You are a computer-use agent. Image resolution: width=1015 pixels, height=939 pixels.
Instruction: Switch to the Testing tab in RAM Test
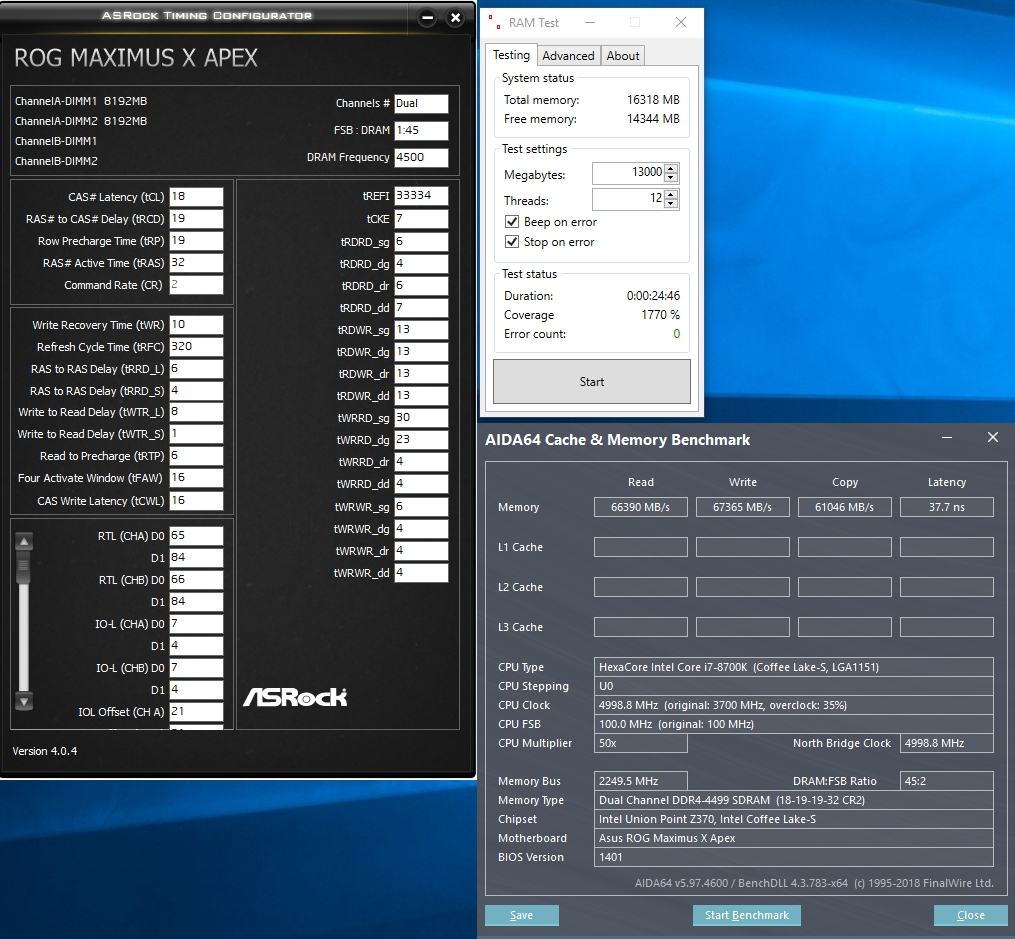511,55
